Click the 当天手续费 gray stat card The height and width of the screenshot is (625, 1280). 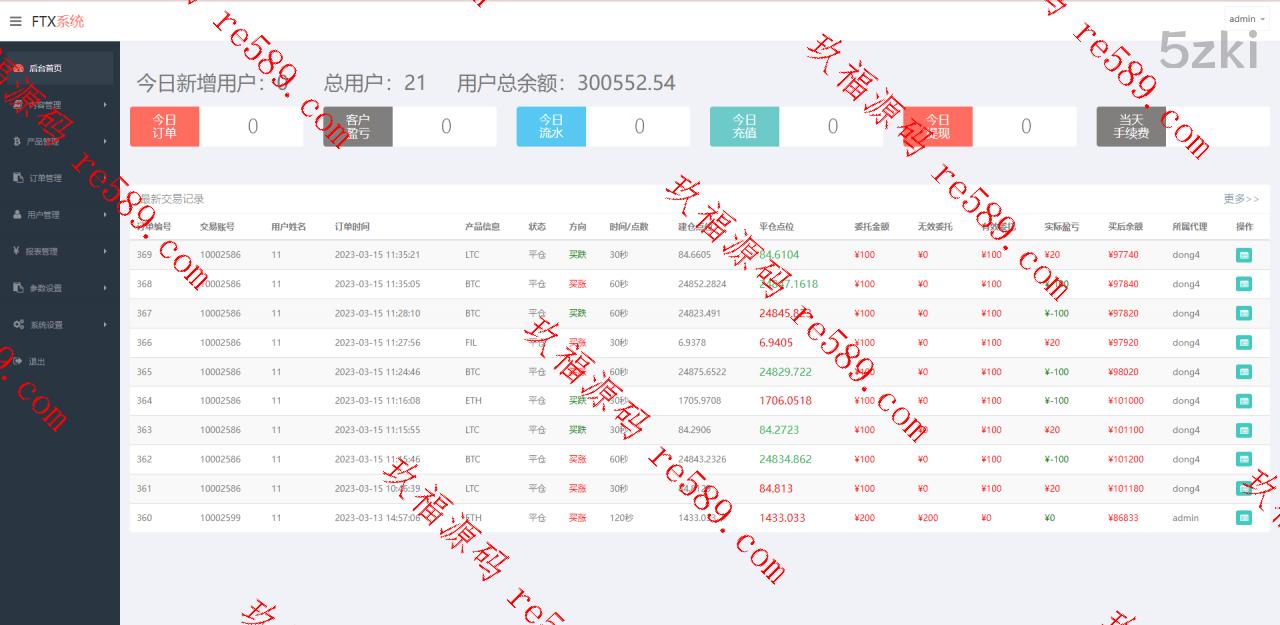coord(1131,127)
